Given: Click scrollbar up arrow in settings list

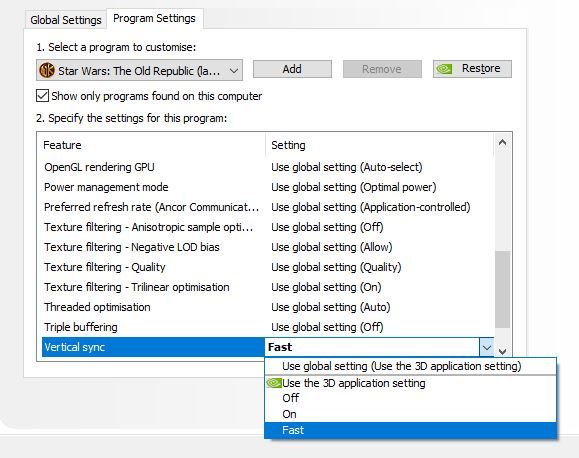Looking at the screenshot, I should coord(502,142).
